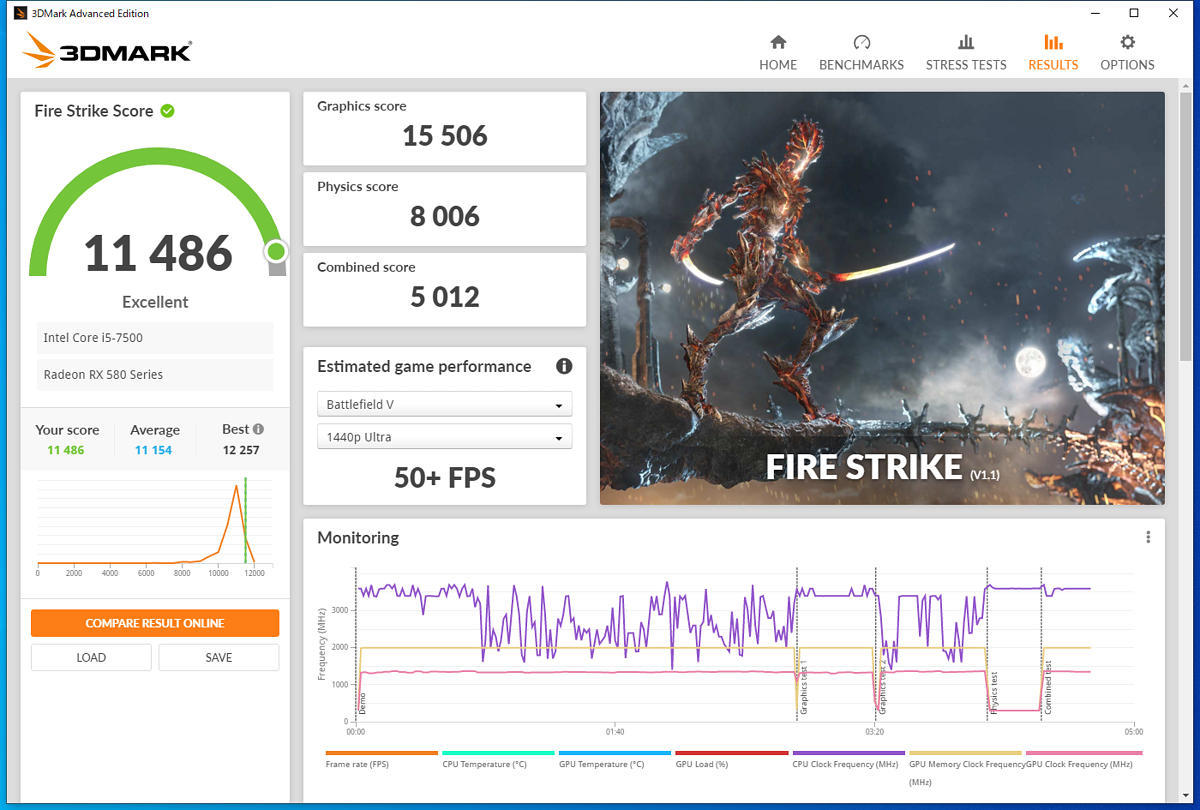The height and width of the screenshot is (810, 1200).
Task: Click the Intel Core i5-7500 entry
Action: pos(155,338)
